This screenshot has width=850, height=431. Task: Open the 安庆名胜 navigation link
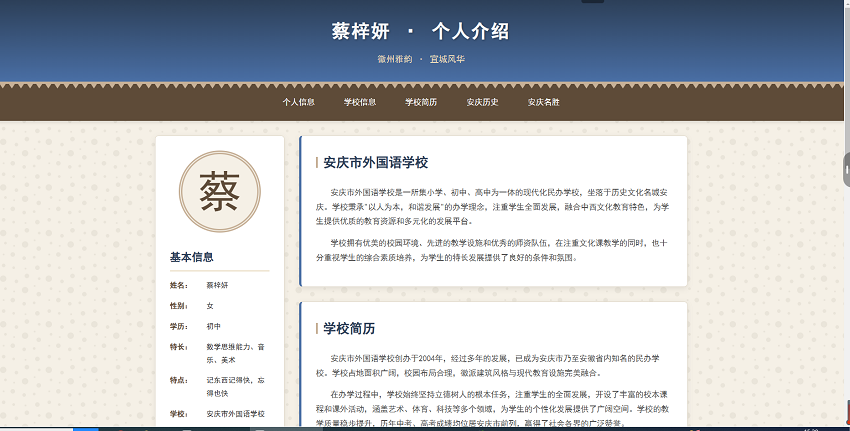(543, 102)
